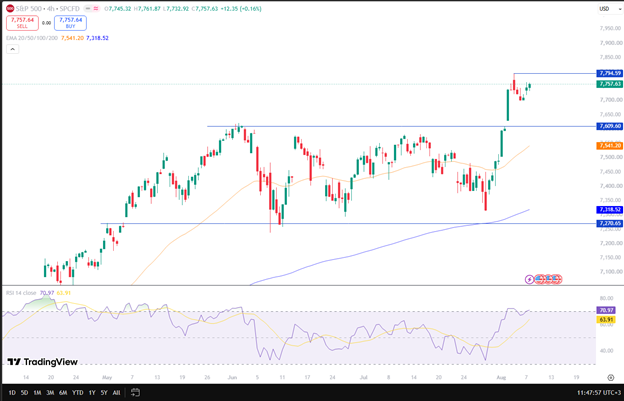Click the May label on time axis
Screen dimensions: 624x401
(x=107, y=377)
